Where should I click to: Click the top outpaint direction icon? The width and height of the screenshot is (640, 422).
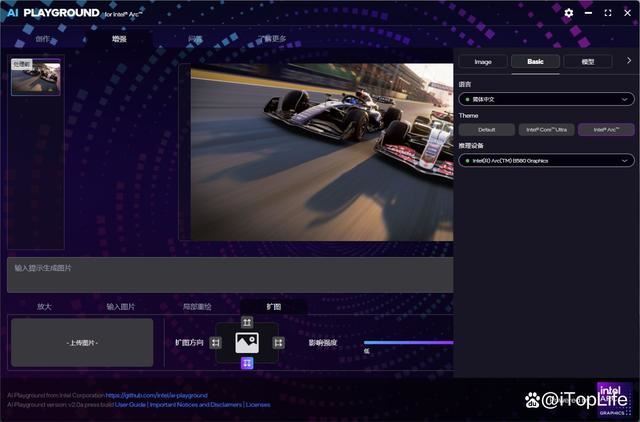tap(247, 322)
